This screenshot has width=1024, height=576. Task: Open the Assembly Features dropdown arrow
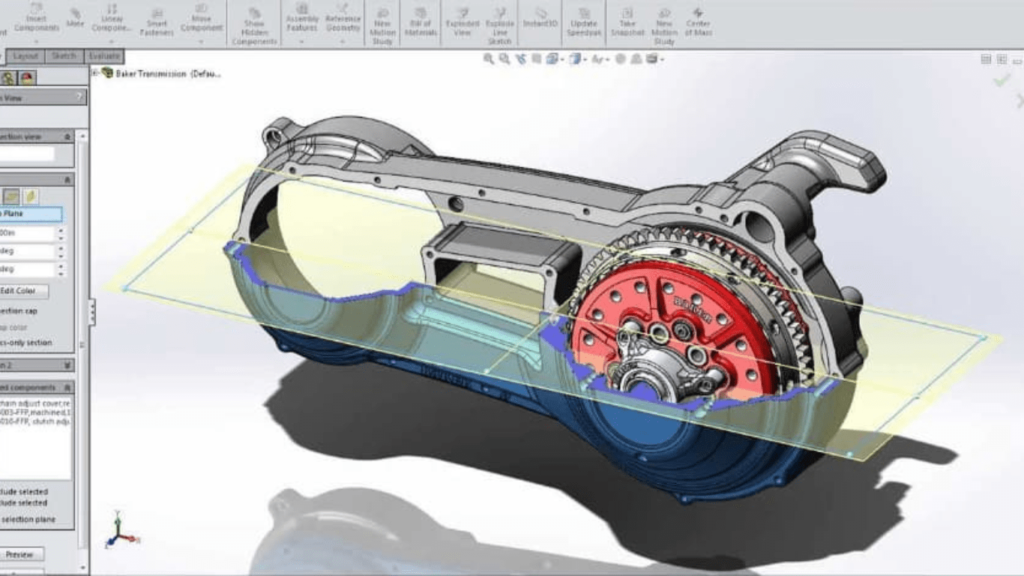click(x=302, y=42)
